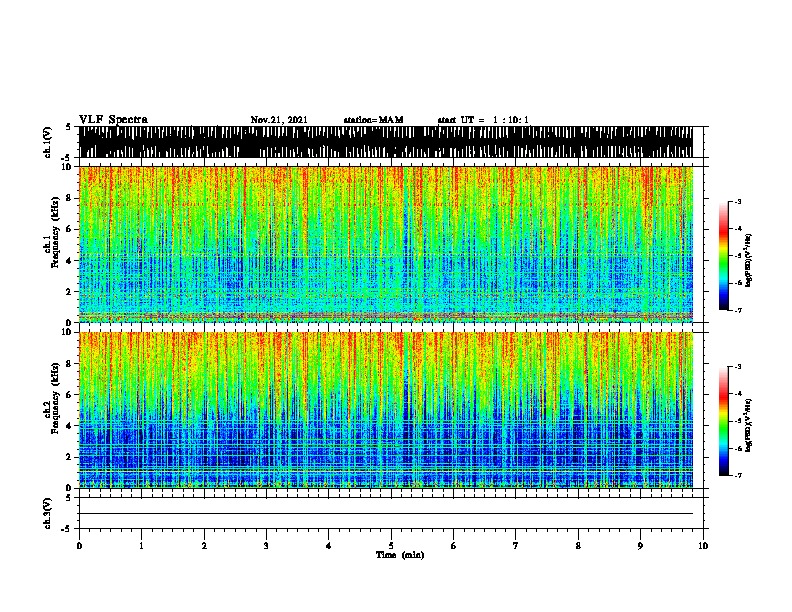This screenshot has width=792, height=612.
Task: Click time axis tick label "8"
Action: [x=578, y=546]
